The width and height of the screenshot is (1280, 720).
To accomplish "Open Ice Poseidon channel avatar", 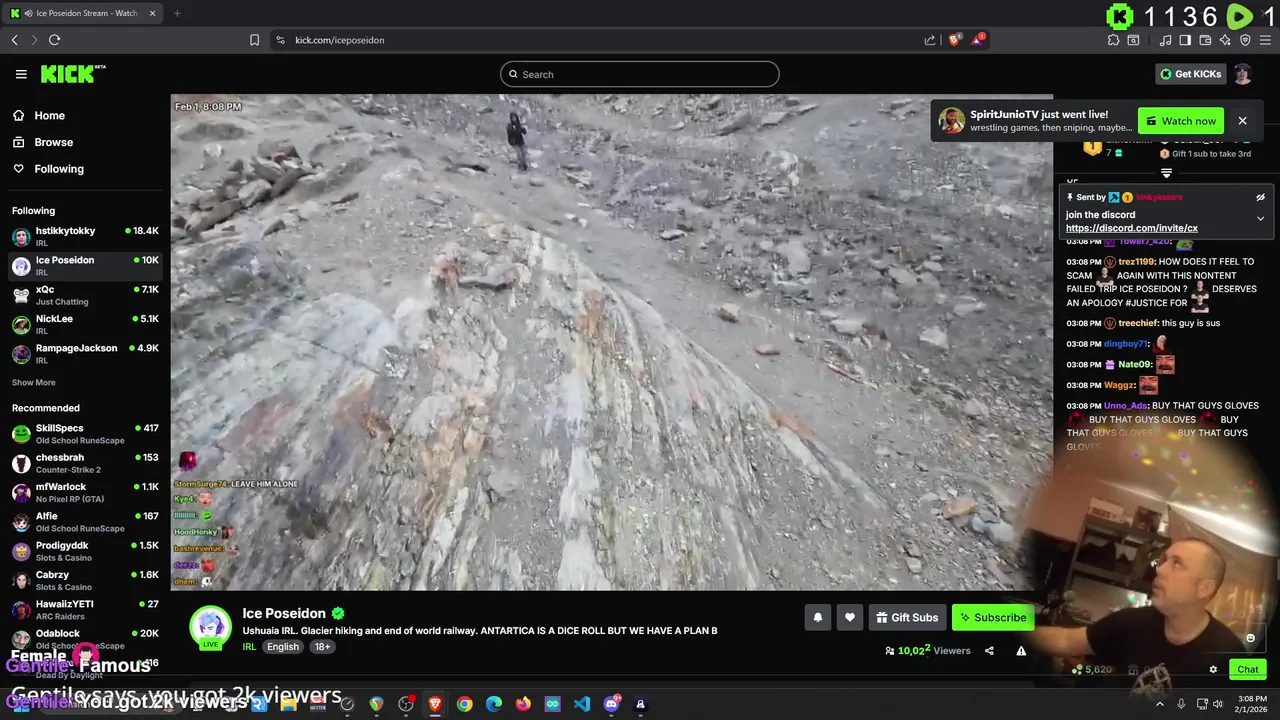I will (x=210, y=627).
